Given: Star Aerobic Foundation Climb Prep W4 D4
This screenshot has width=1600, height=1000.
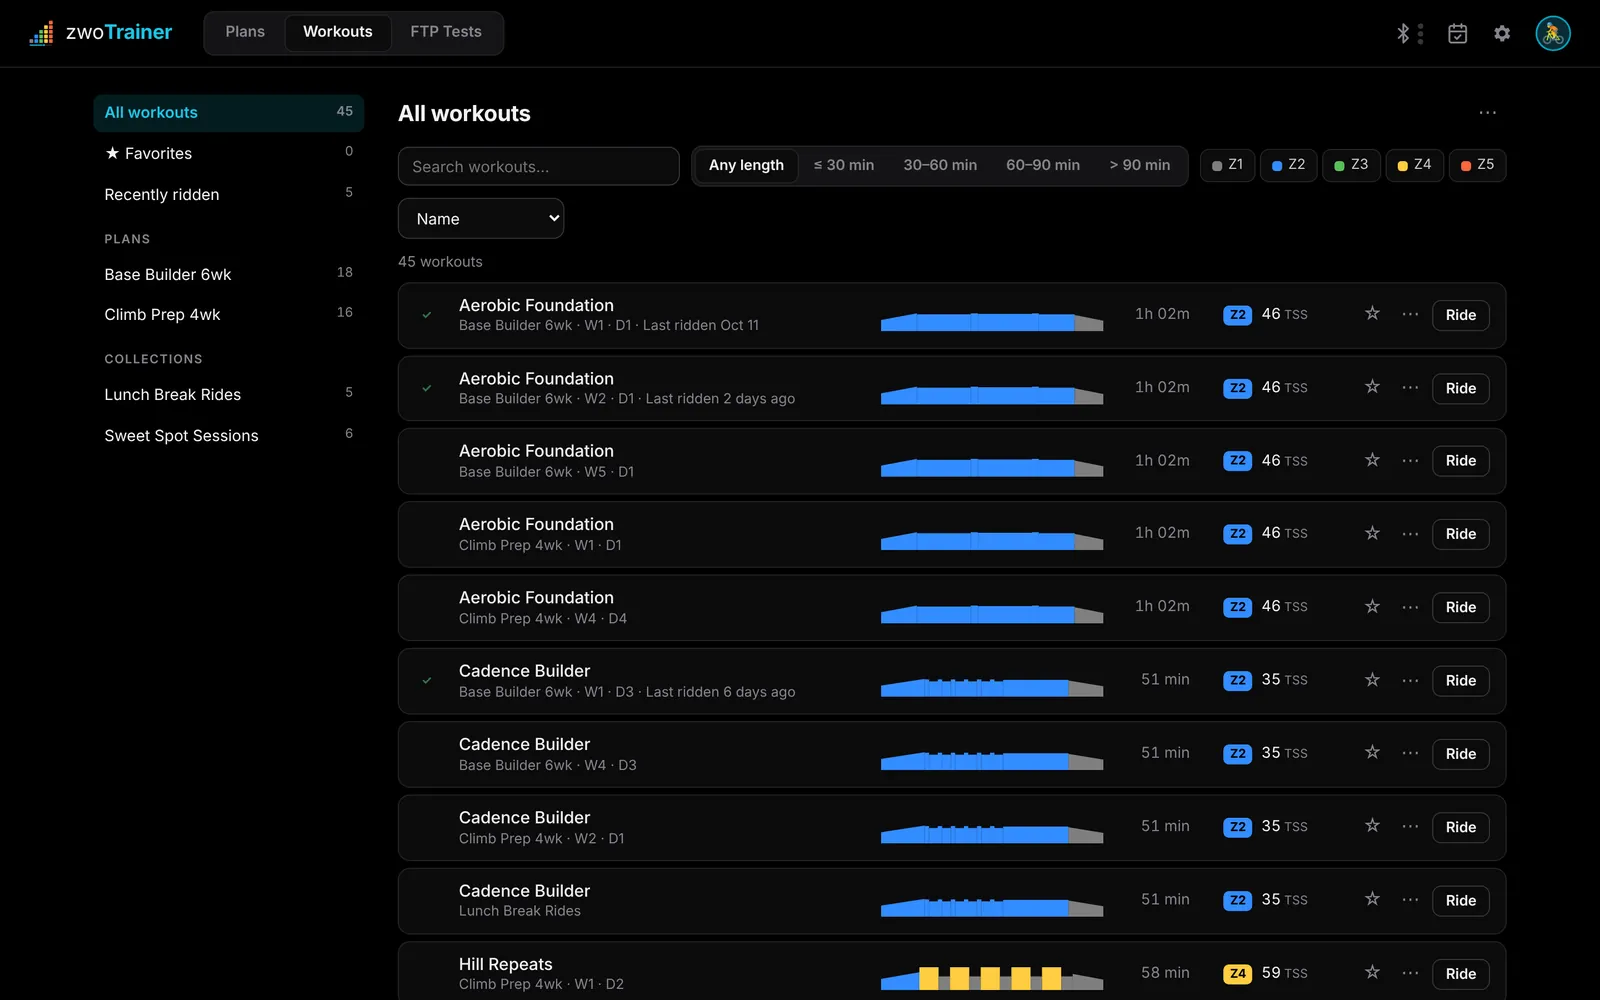Looking at the screenshot, I should 1372,606.
